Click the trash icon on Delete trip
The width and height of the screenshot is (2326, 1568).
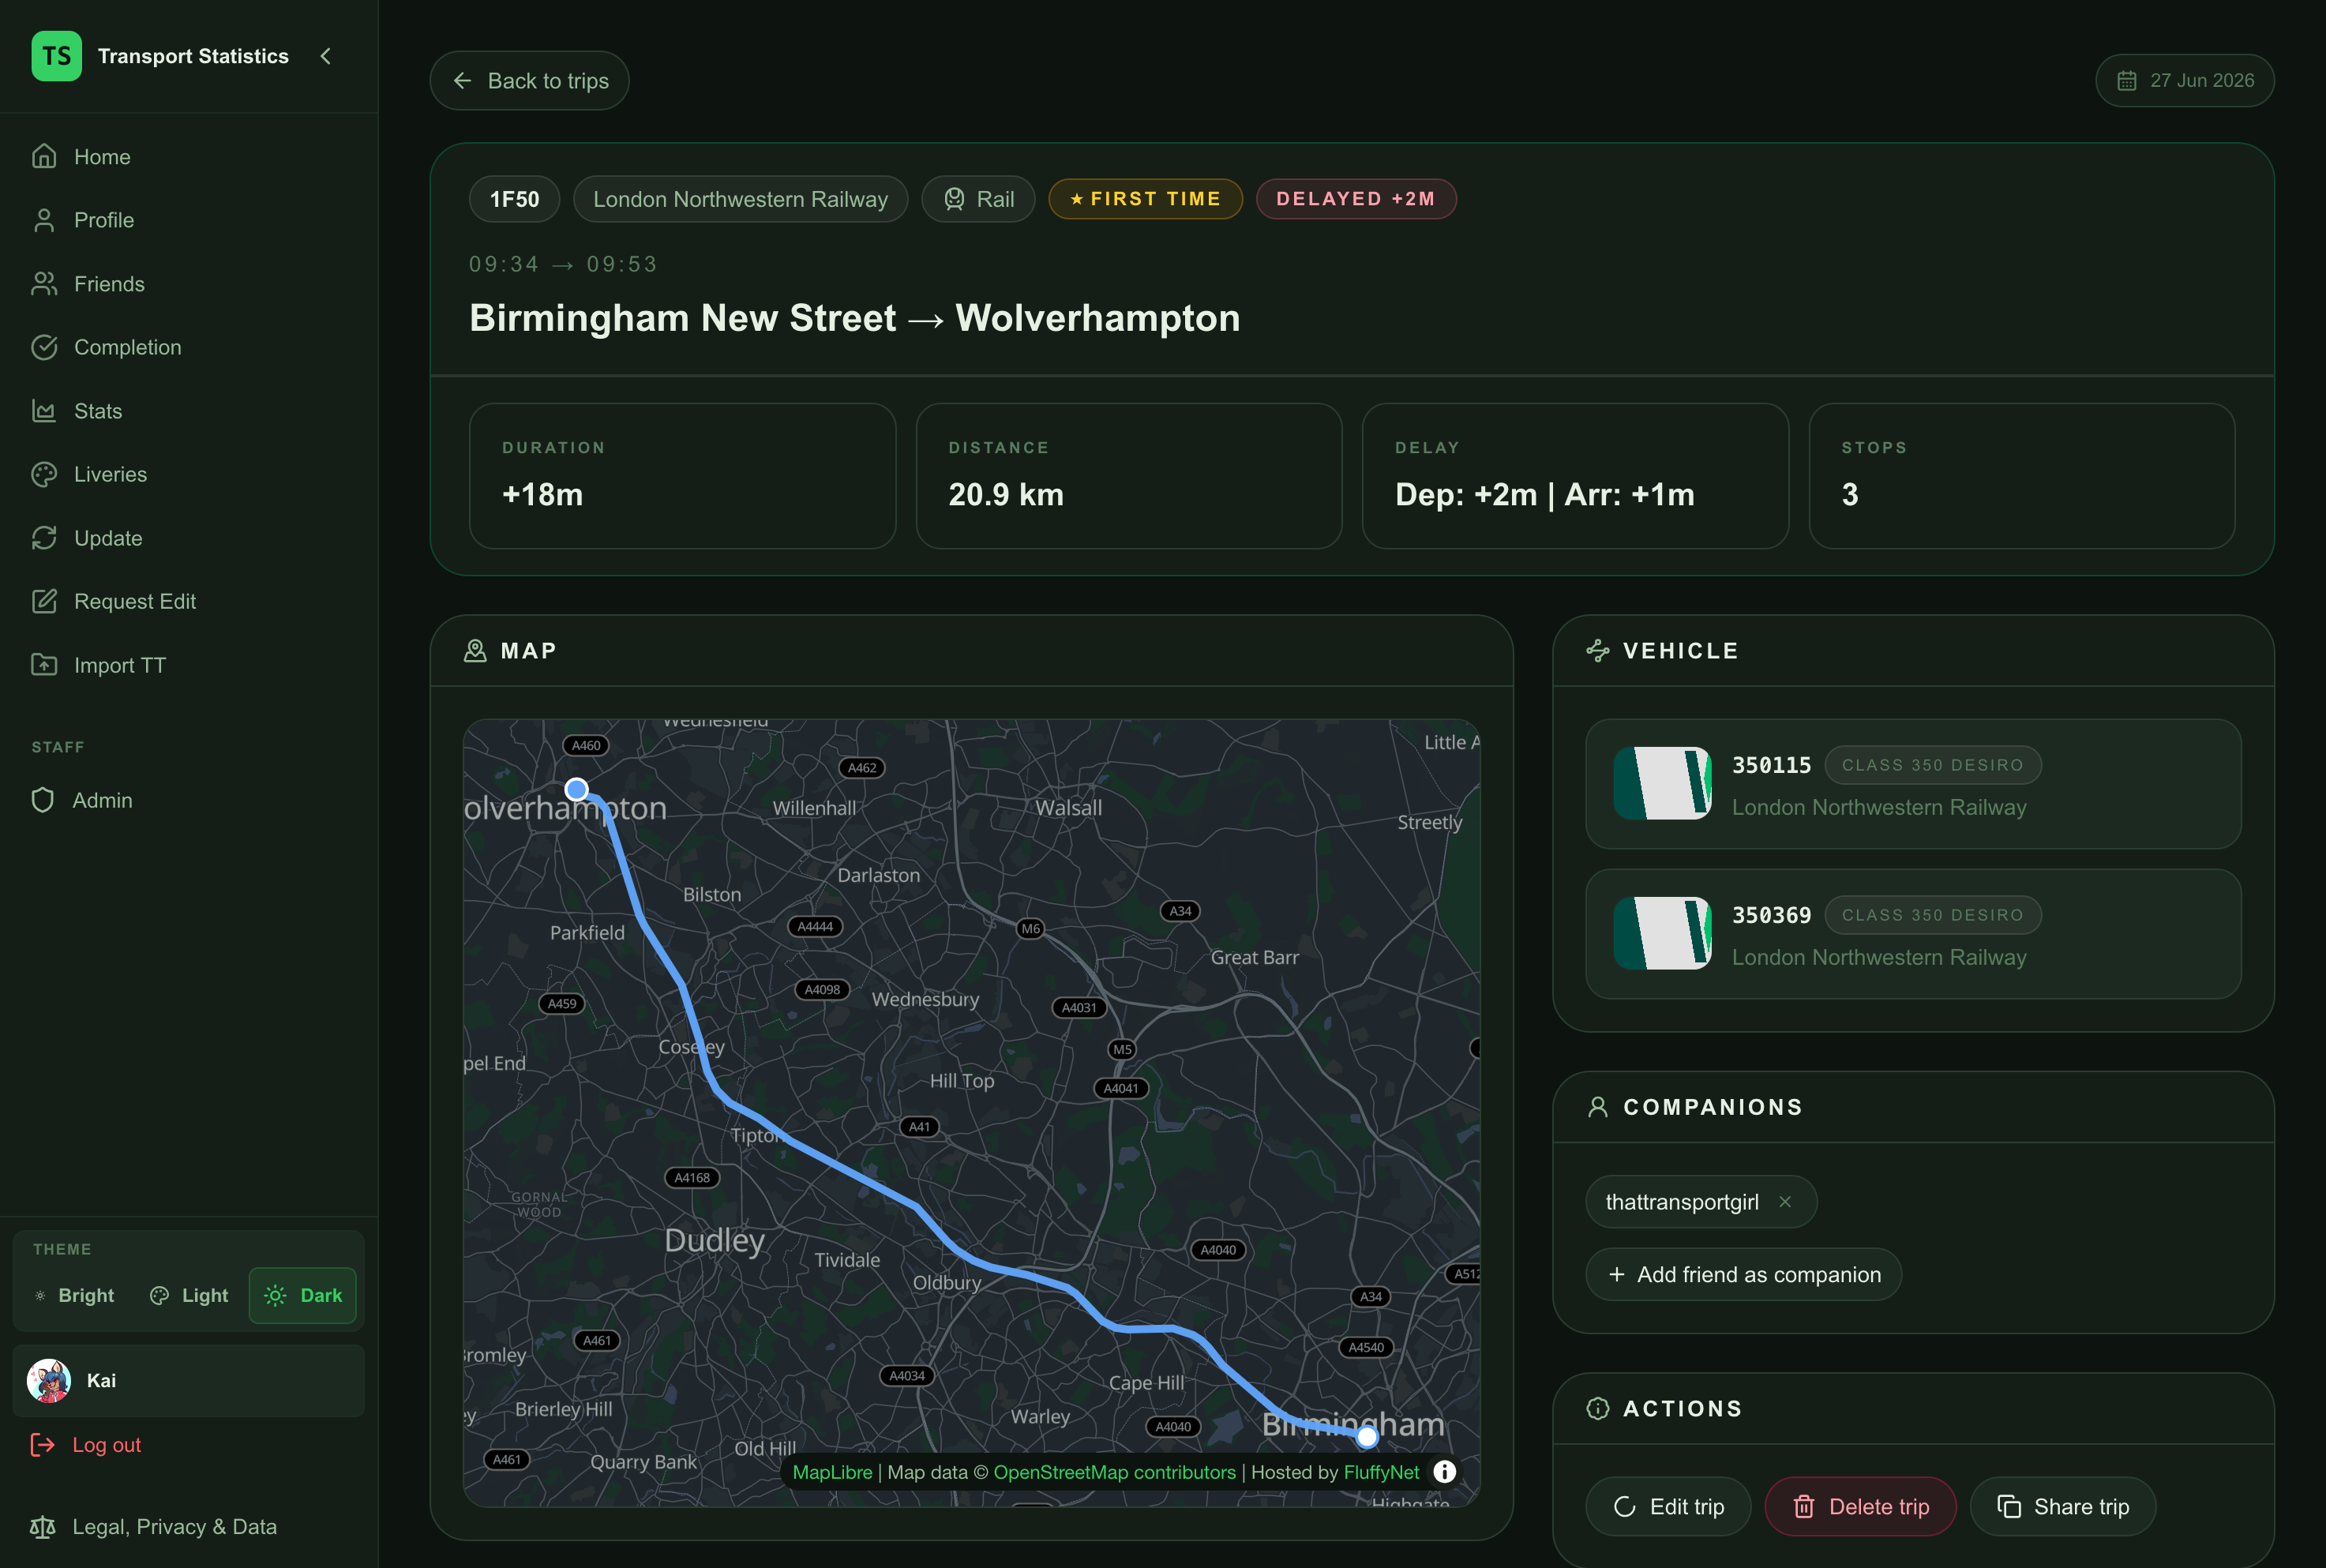point(1804,1507)
